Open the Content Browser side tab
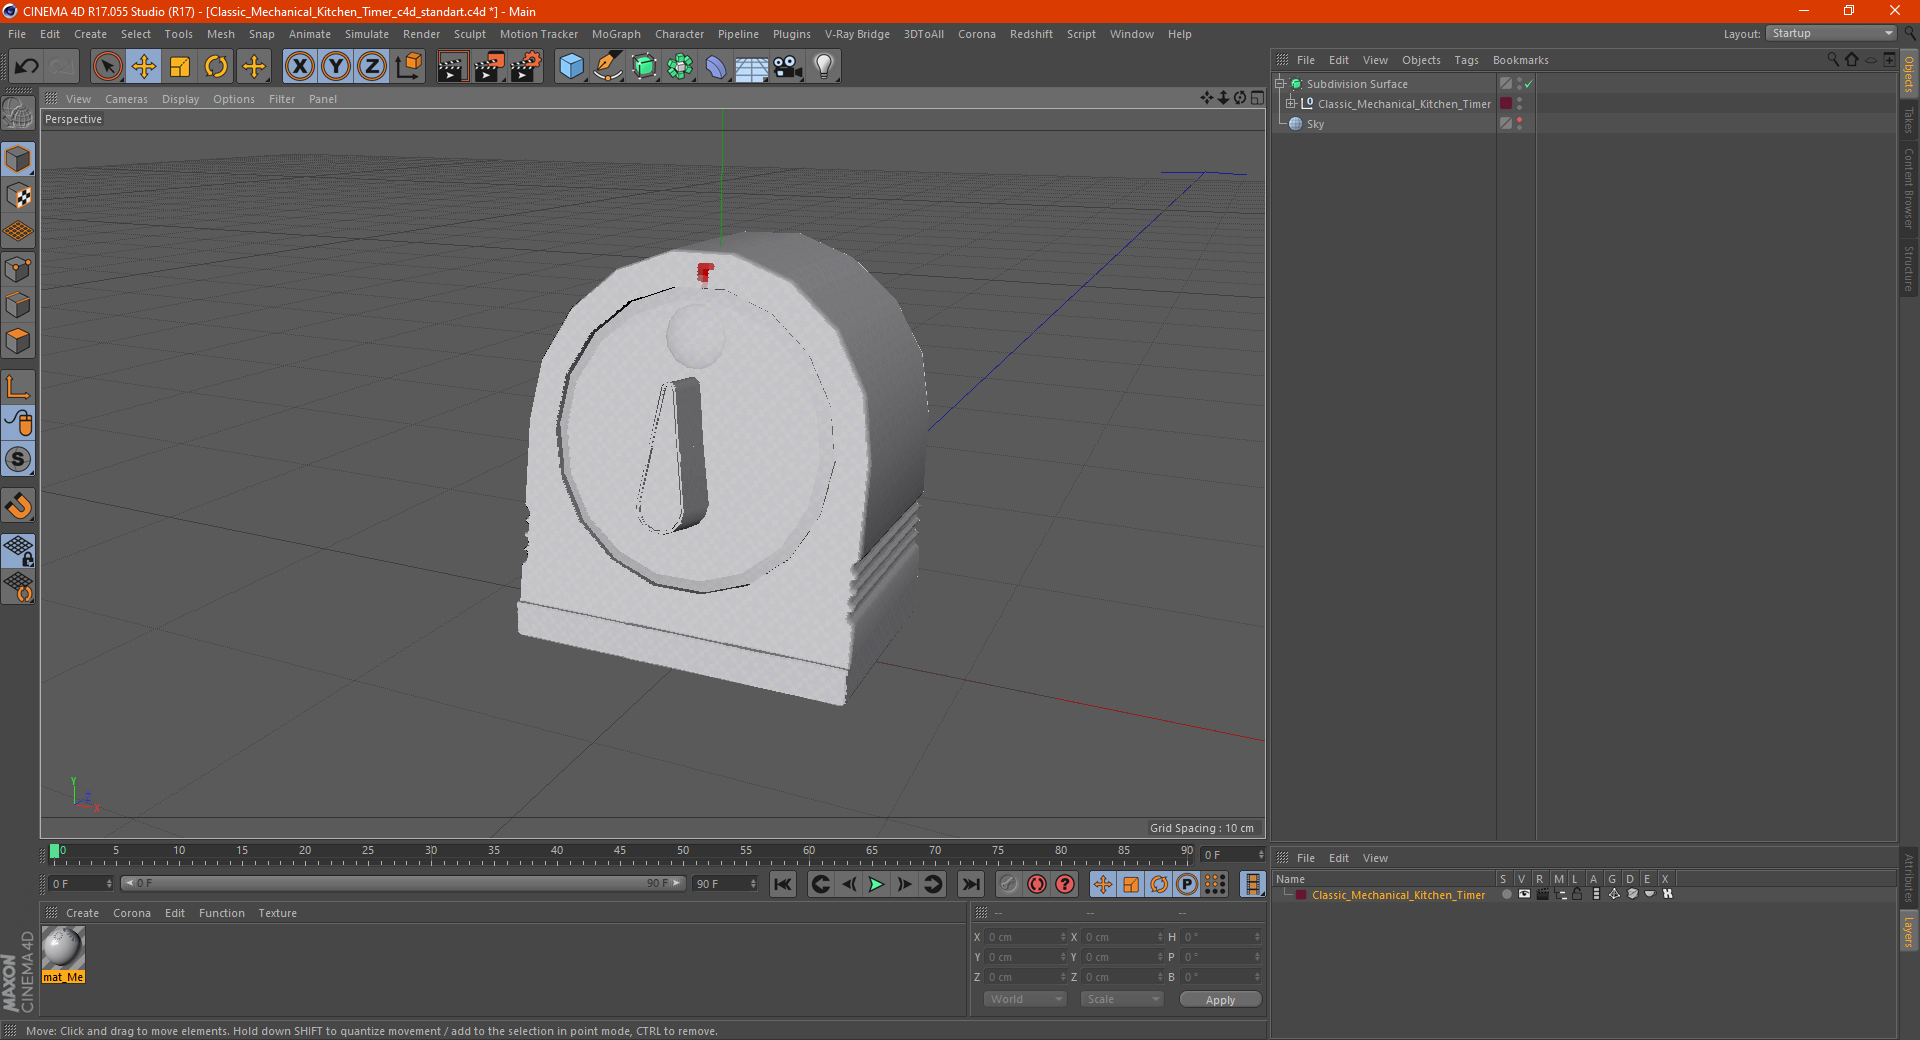Image resolution: width=1920 pixels, height=1040 pixels. coord(1909,188)
